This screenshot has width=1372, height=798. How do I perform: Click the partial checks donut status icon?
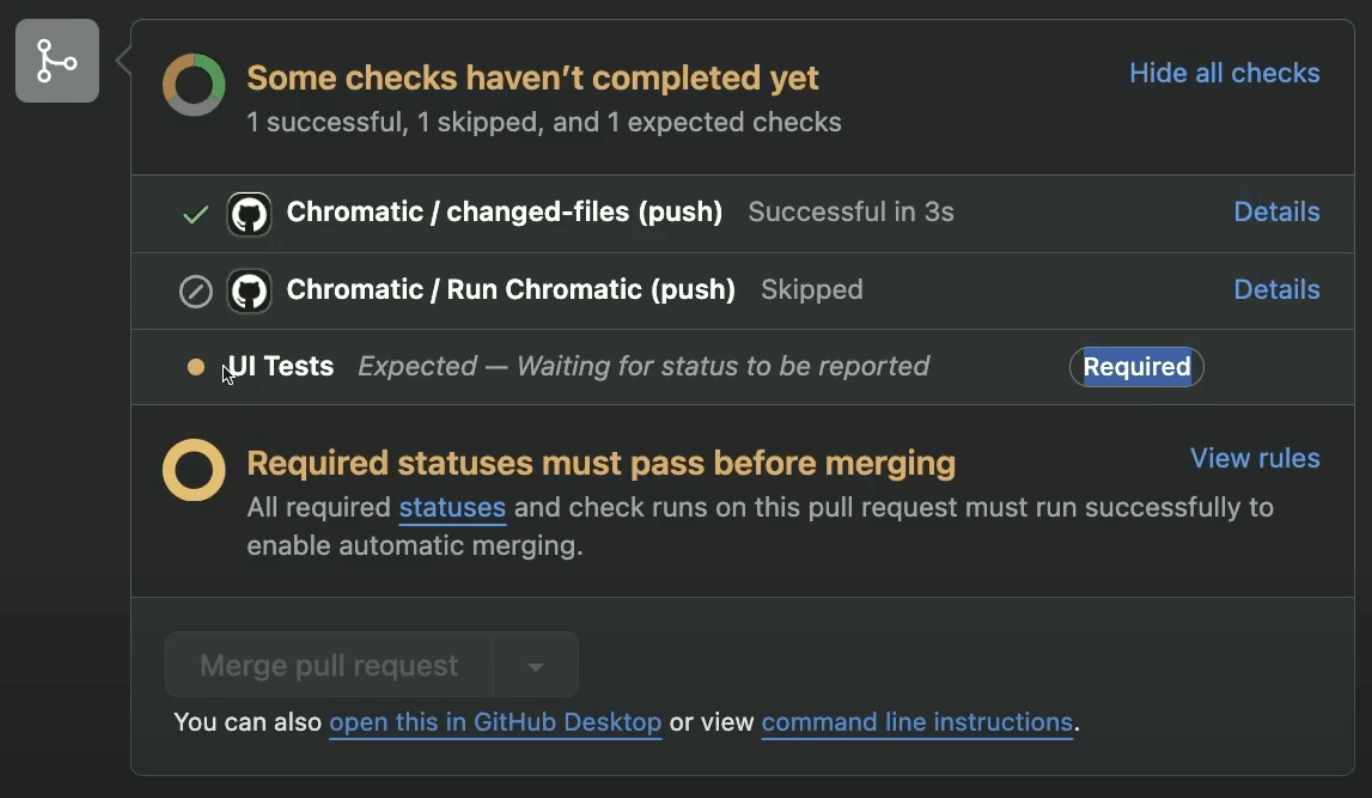pyautogui.click(x=194, y=85)
